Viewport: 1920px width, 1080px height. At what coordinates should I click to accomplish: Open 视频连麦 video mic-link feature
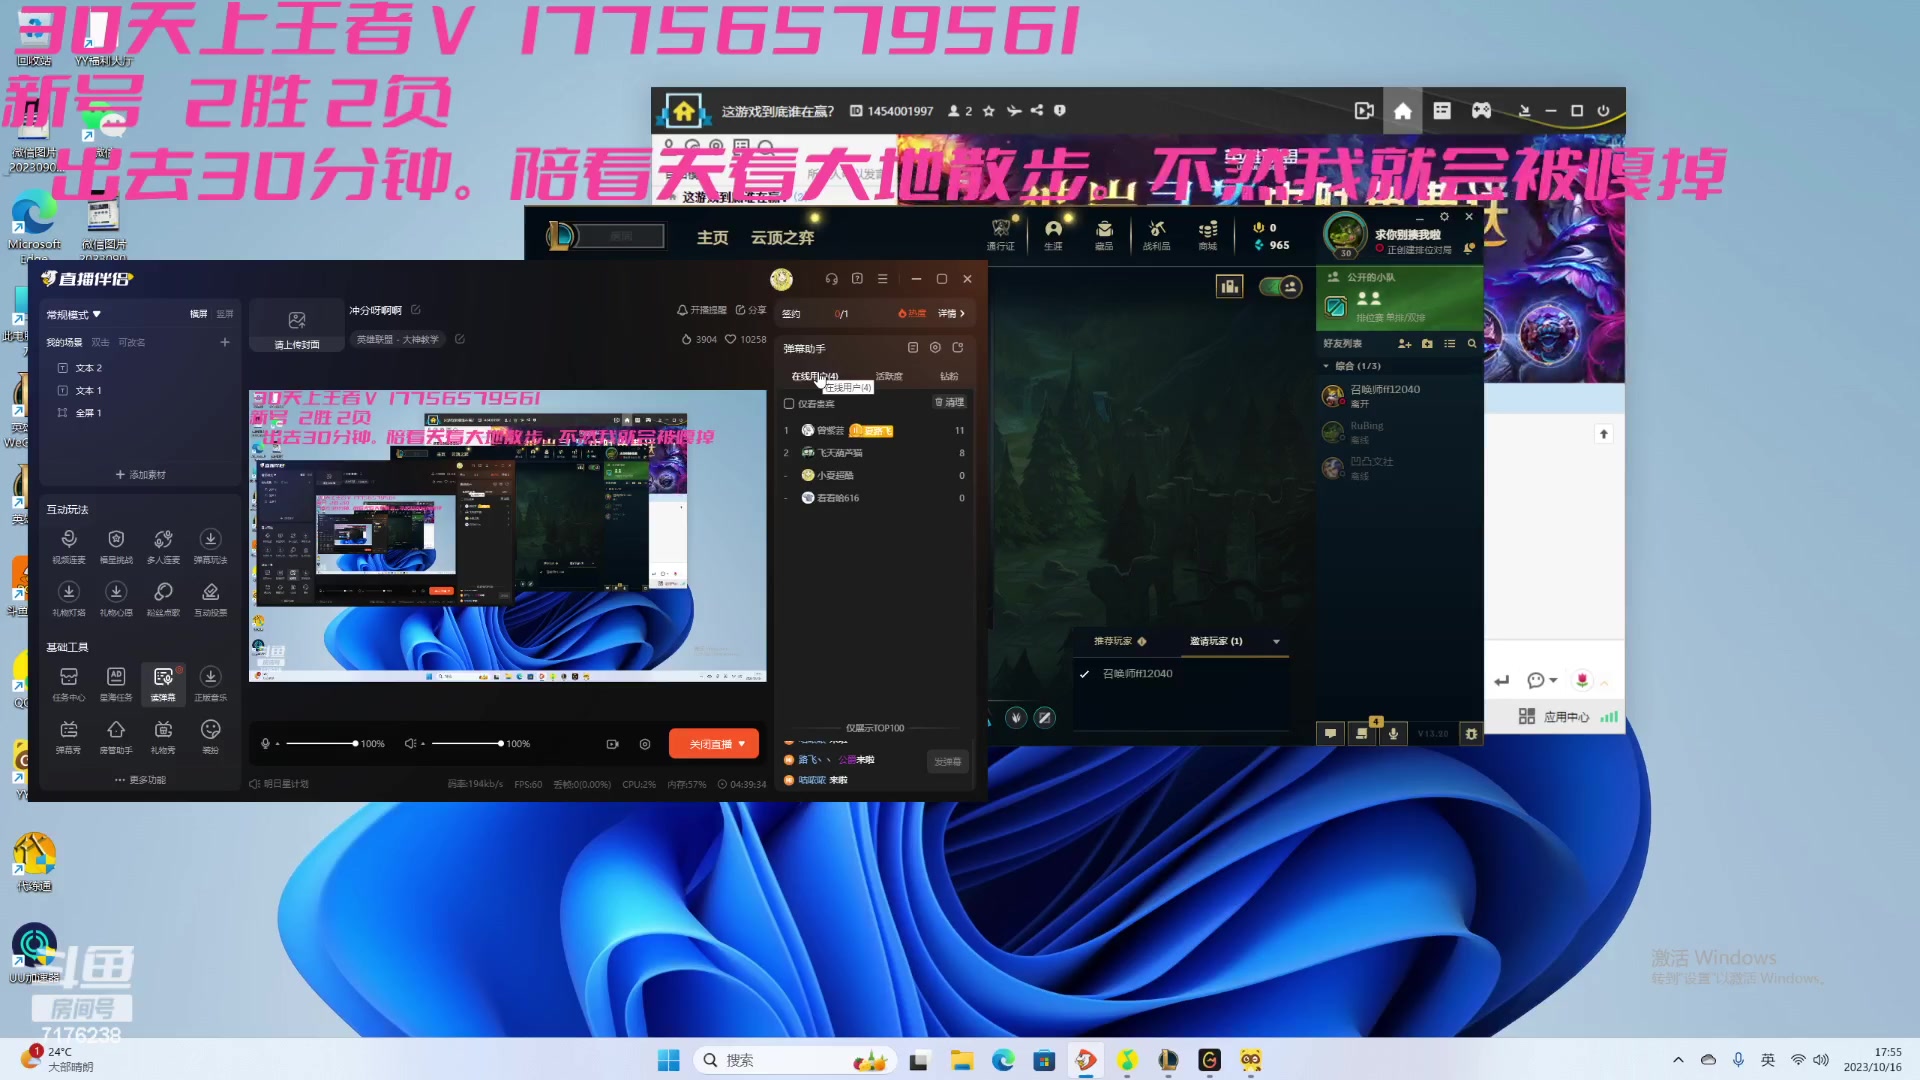click(69, 546)
